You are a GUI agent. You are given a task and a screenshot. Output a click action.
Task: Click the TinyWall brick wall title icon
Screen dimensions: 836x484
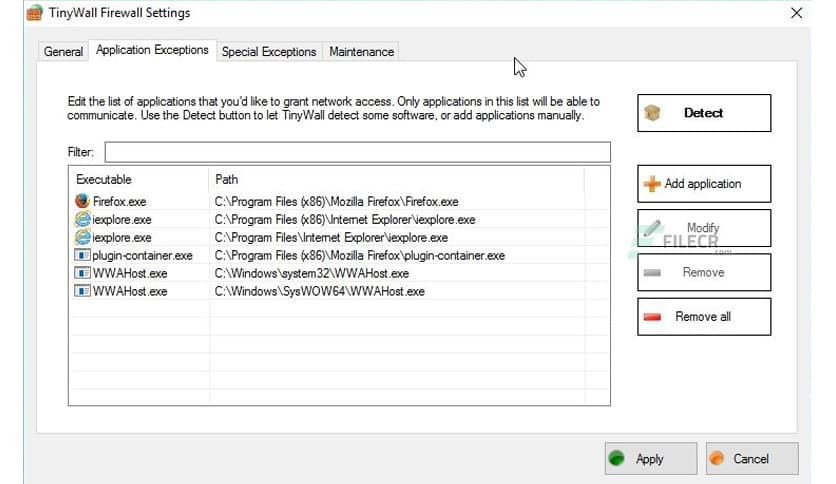click(x=35, y=13)
